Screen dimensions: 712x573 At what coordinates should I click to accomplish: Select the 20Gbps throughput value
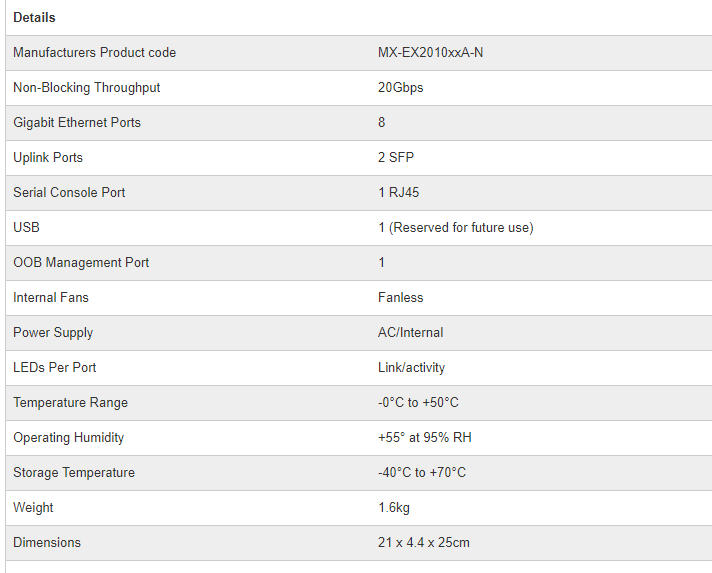(400, 88)
